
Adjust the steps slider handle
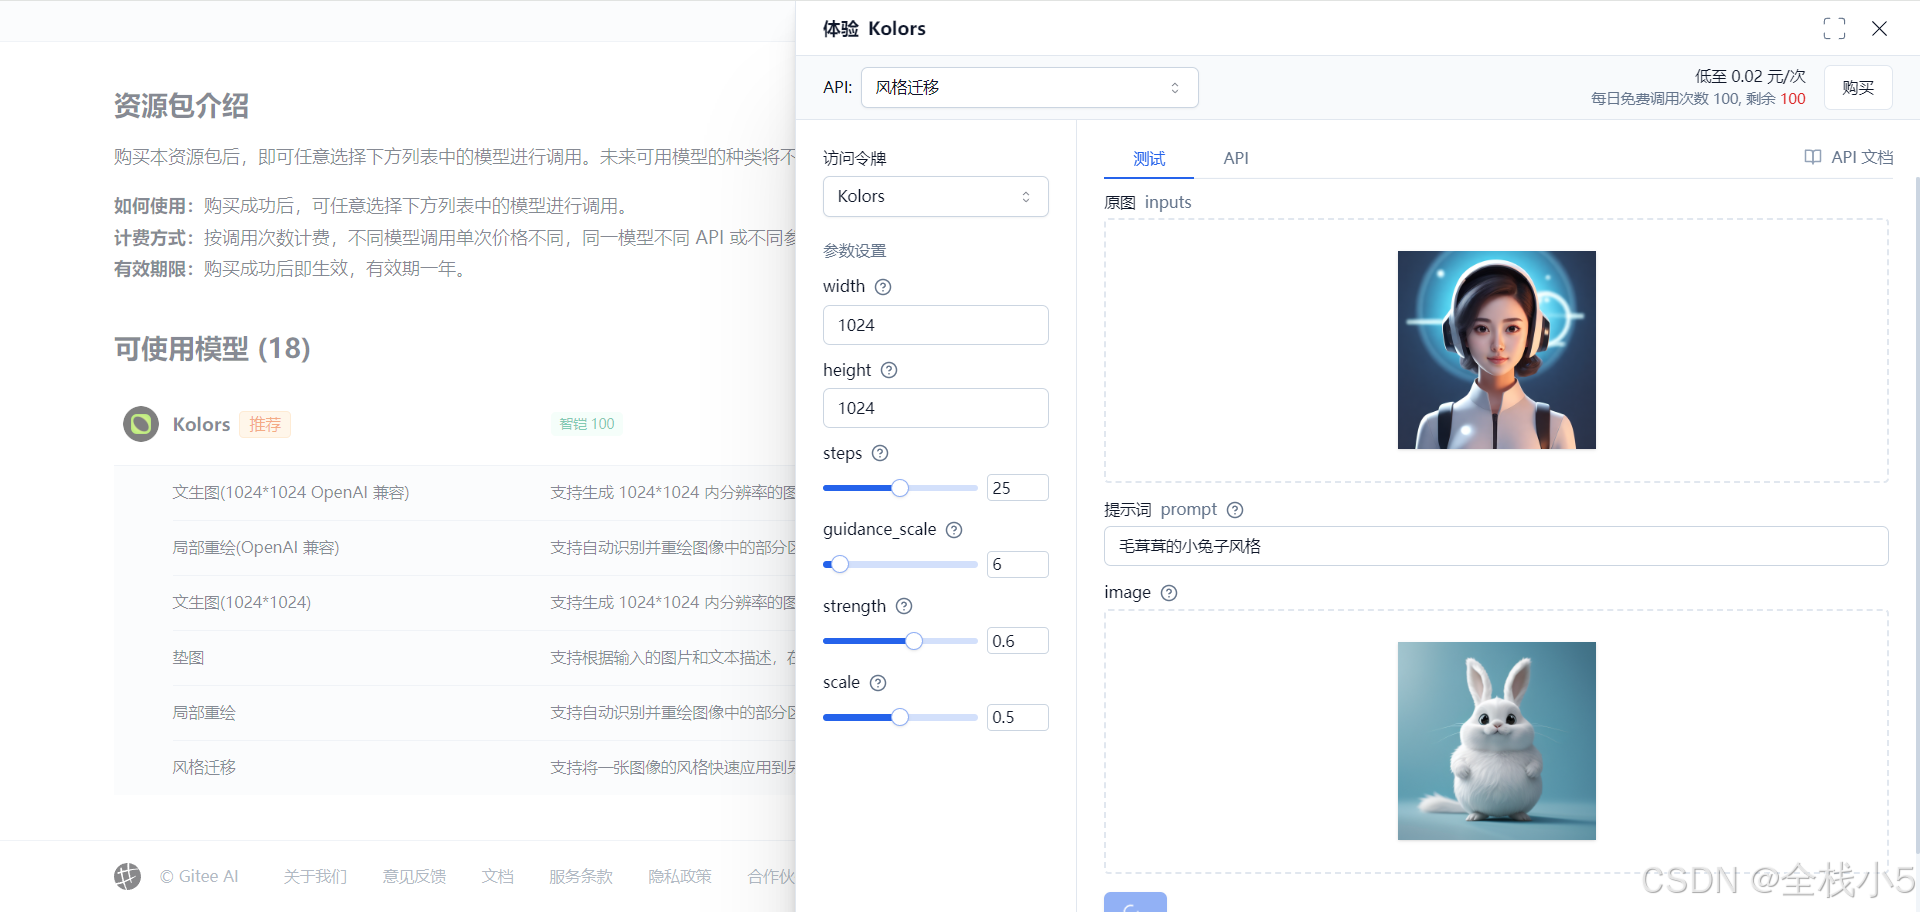[x=900, y=488]
